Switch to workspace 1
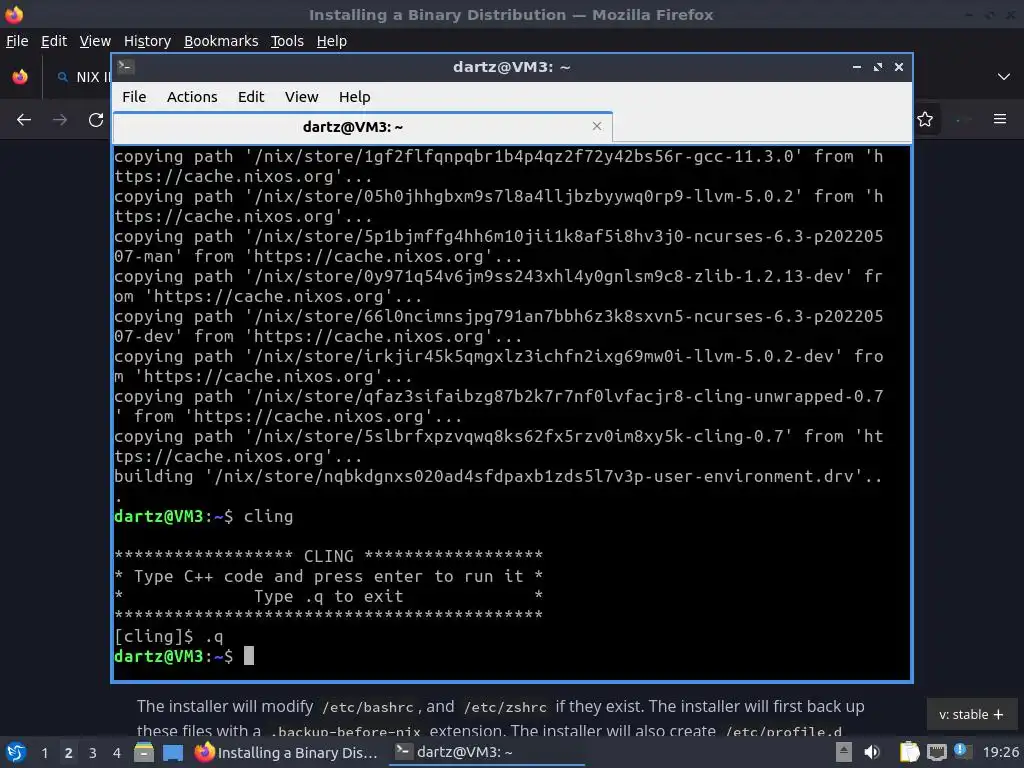The height and width of the screenshot is (768, 1024). (44, 753)
